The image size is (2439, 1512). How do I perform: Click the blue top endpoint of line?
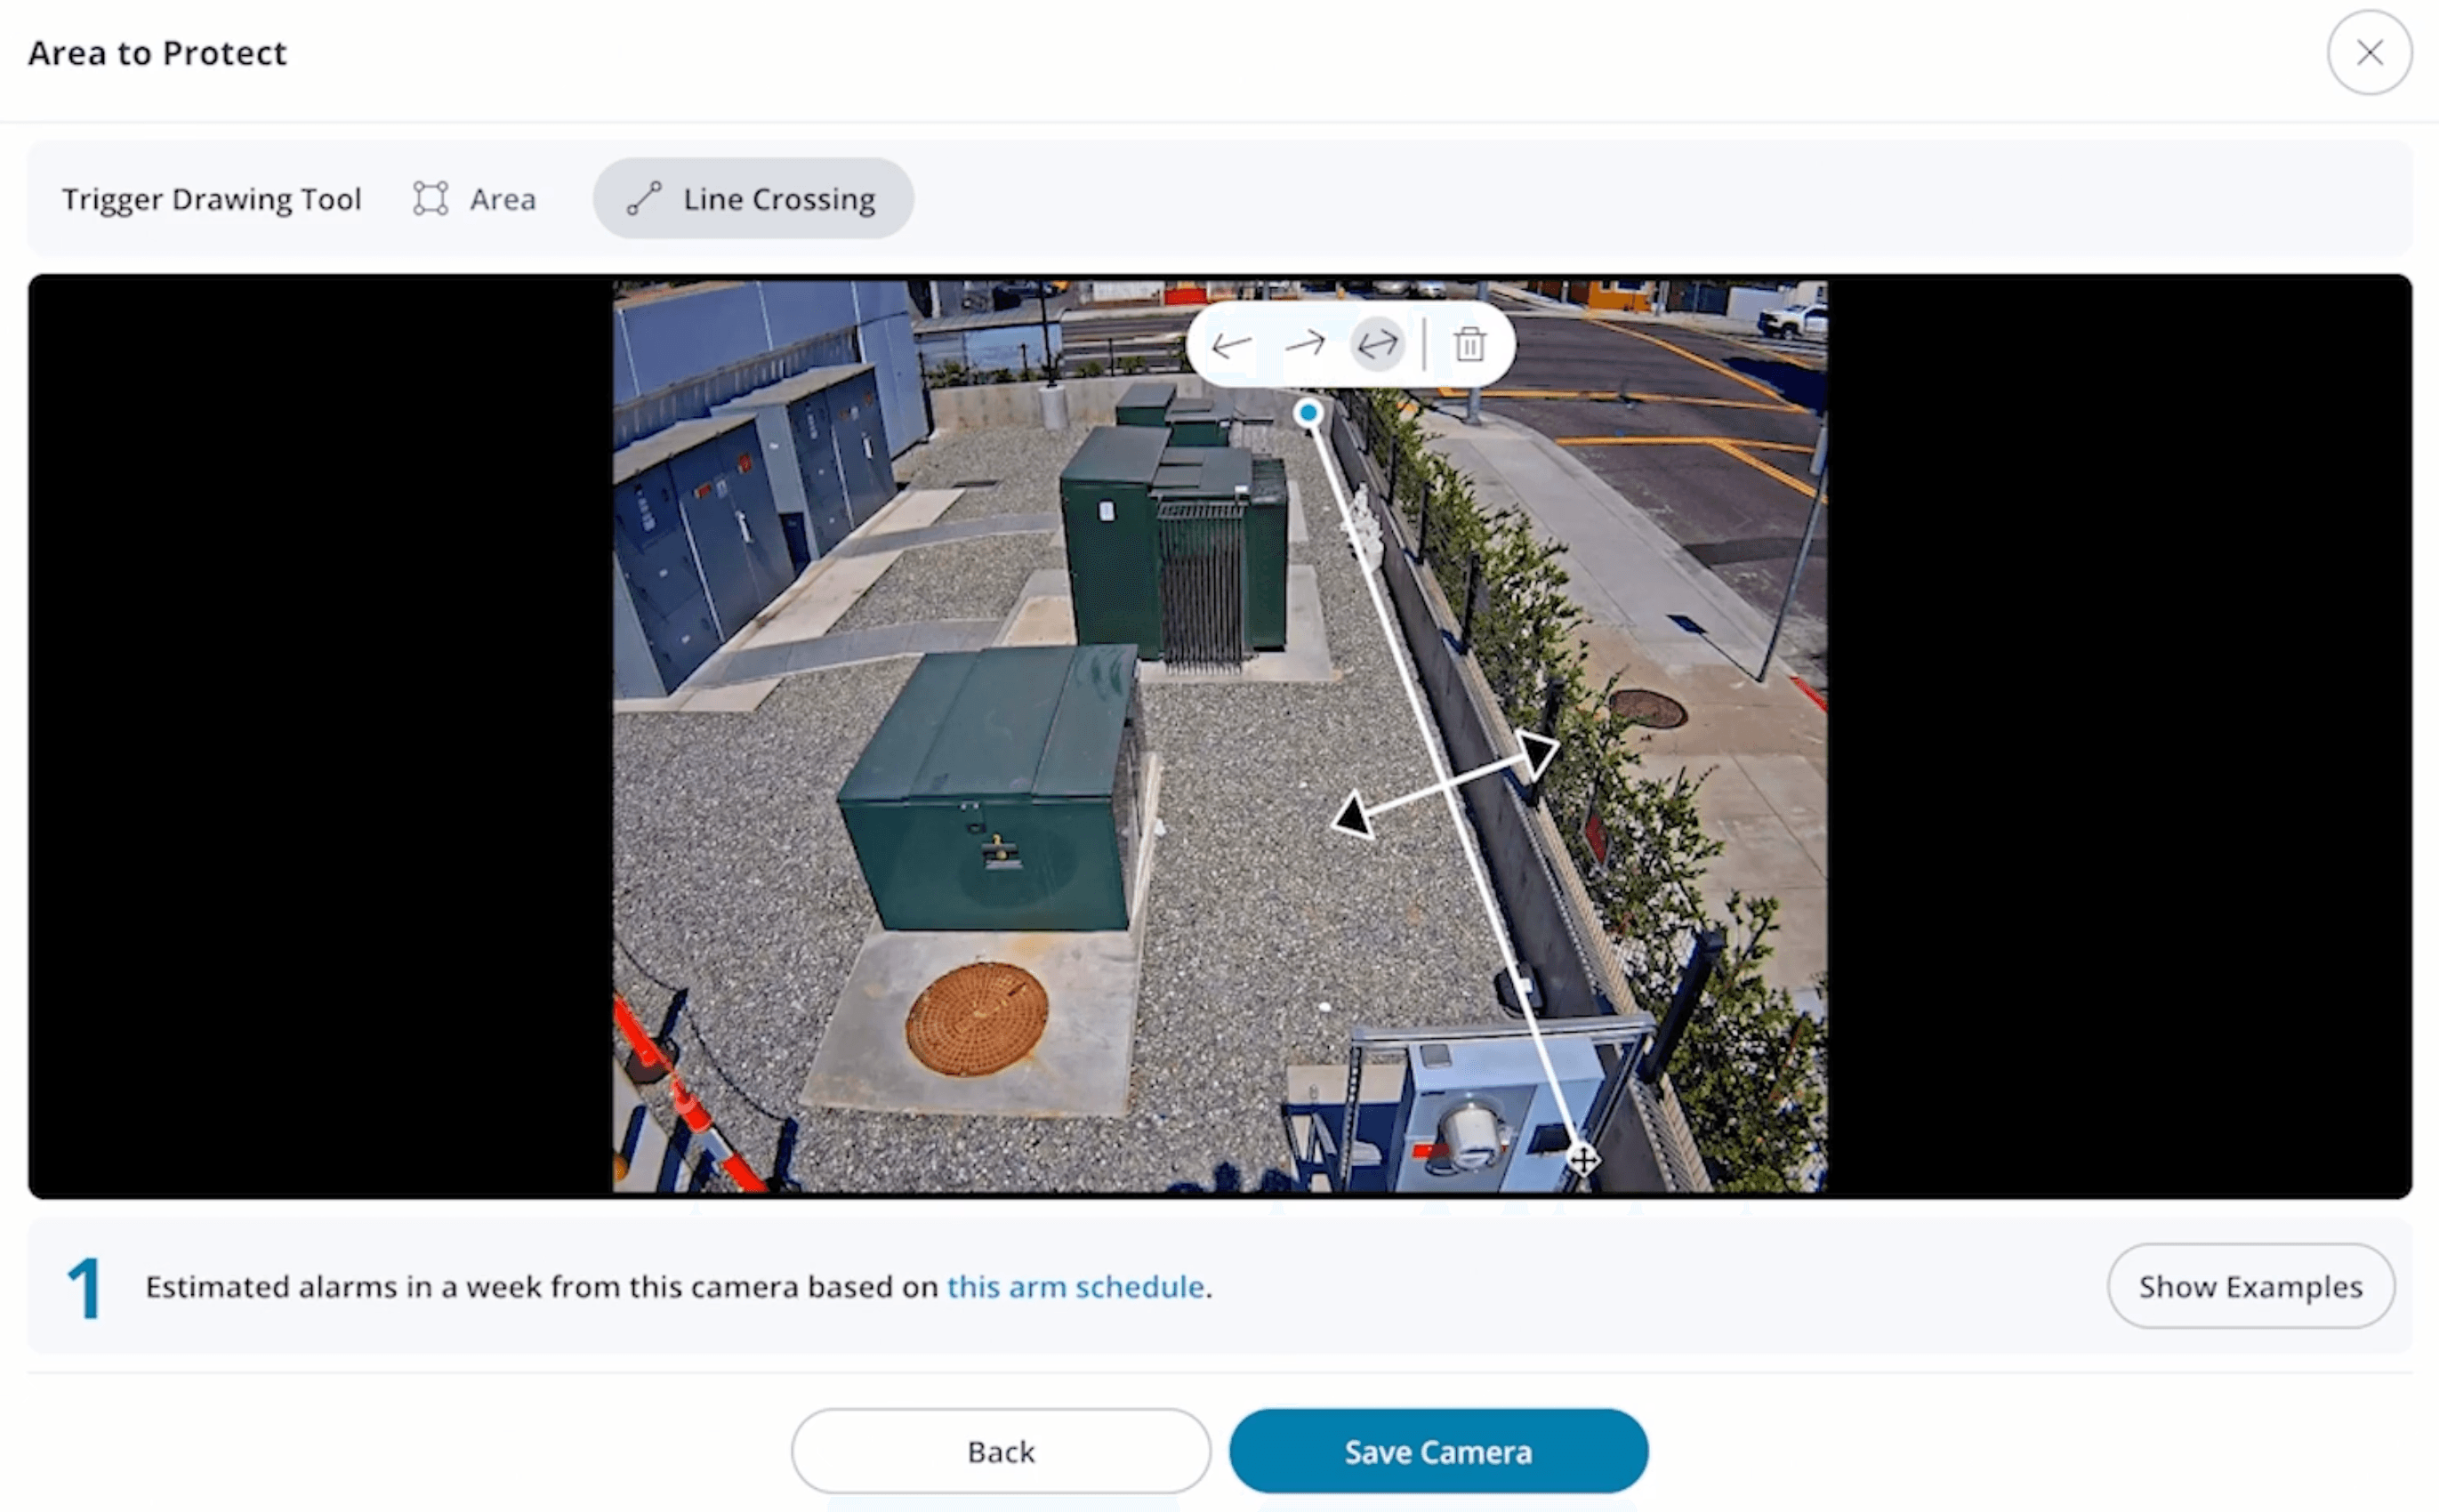point(1308,413)
